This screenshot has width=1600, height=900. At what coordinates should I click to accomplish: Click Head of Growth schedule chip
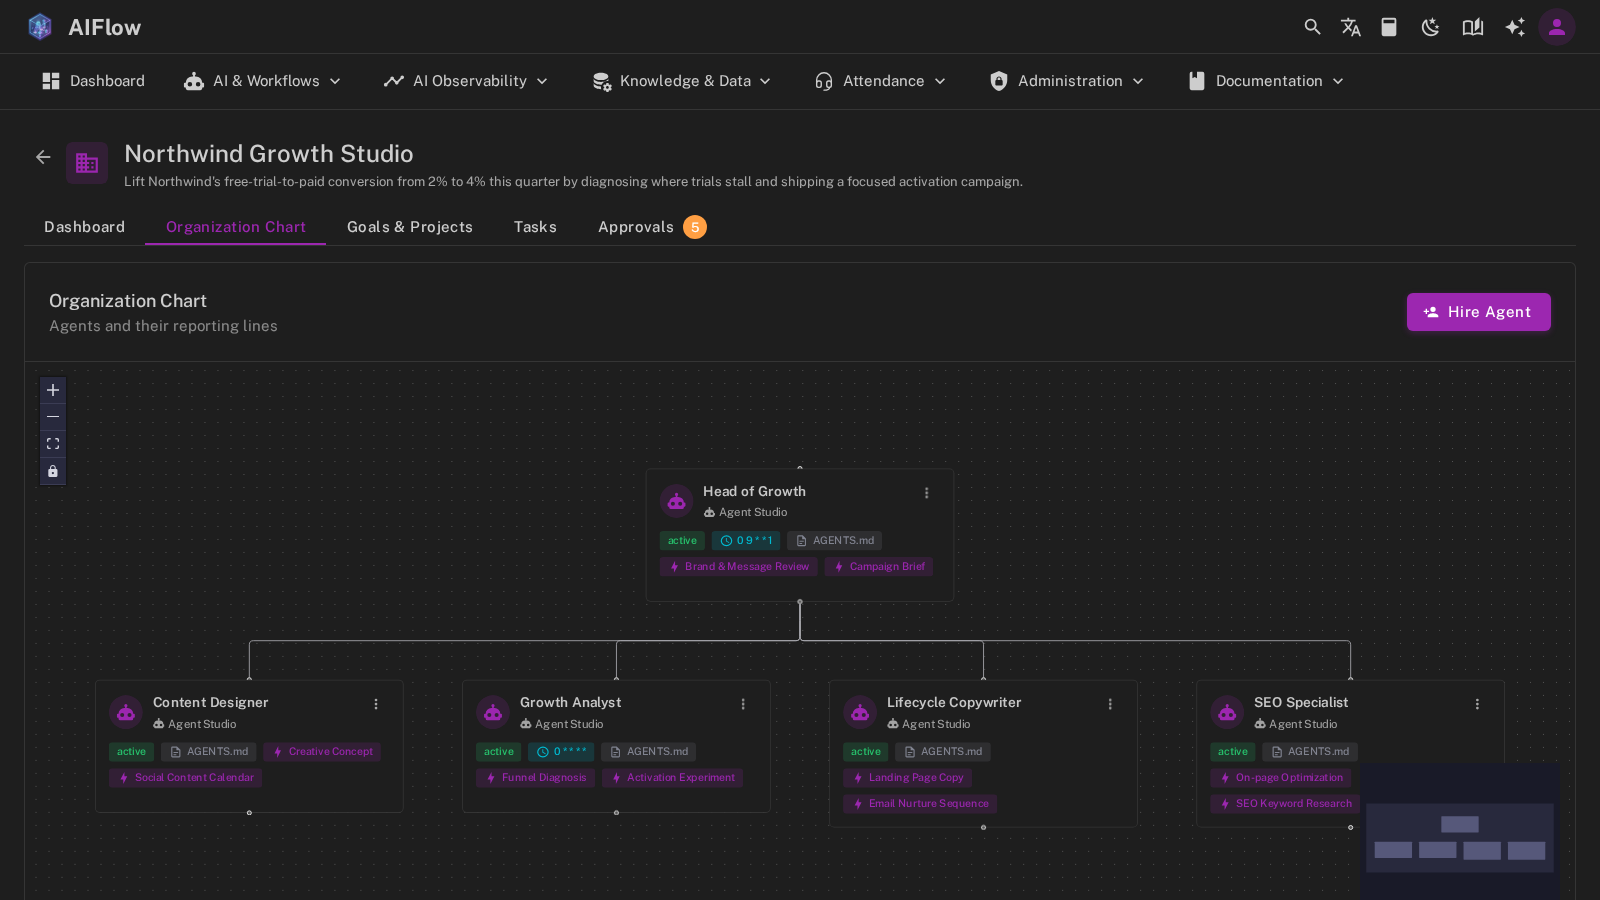(746, 541)
